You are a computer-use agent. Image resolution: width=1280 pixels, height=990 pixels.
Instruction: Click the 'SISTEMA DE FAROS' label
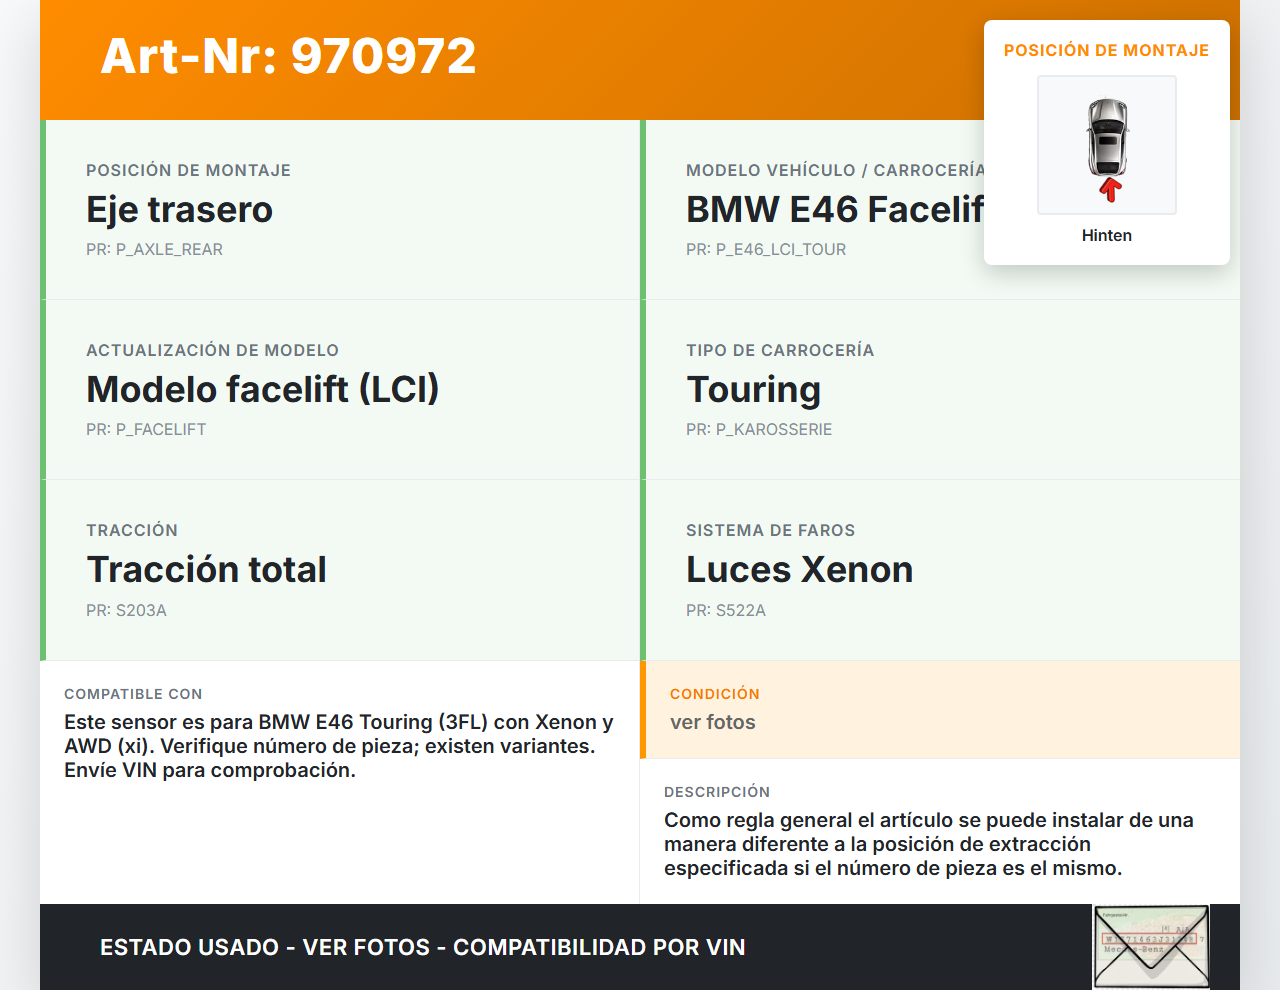[x=771, y=530]
